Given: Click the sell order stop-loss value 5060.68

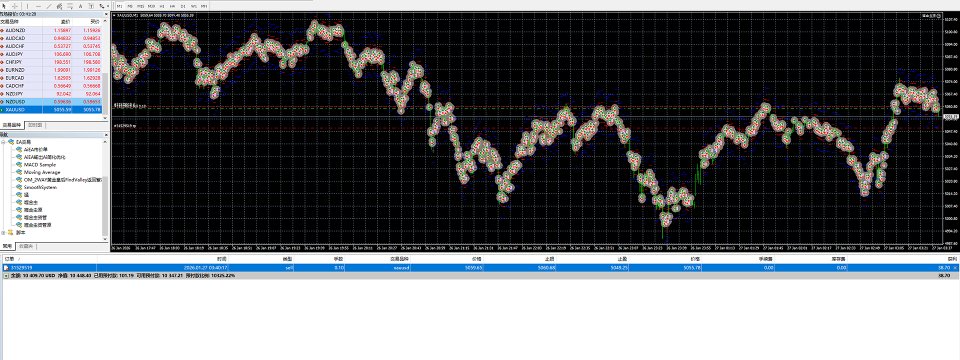Looking at the screenshot, I should coord(547,268).
